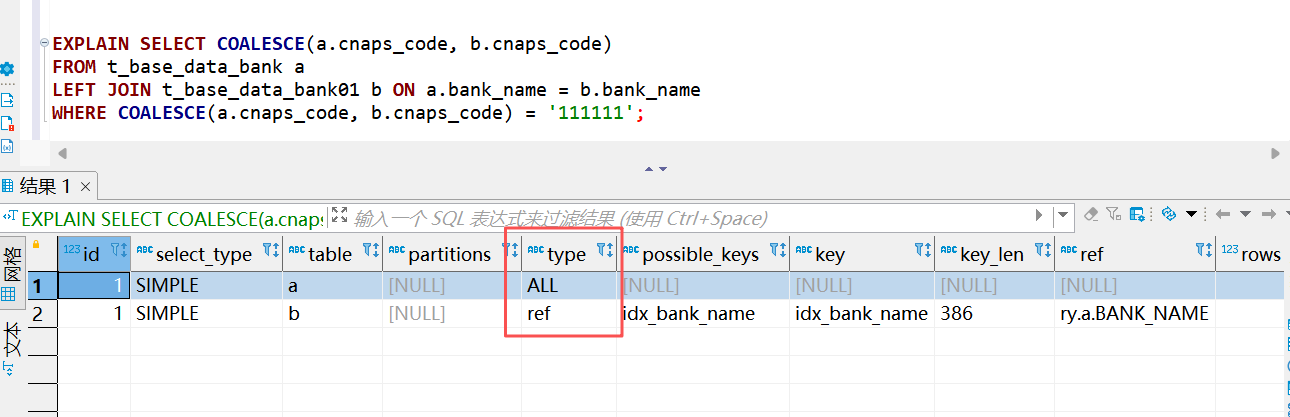This screenshot has height=417, width=1290.
Task: Click the SQL filter expression input
Action: tap(690, 217)
